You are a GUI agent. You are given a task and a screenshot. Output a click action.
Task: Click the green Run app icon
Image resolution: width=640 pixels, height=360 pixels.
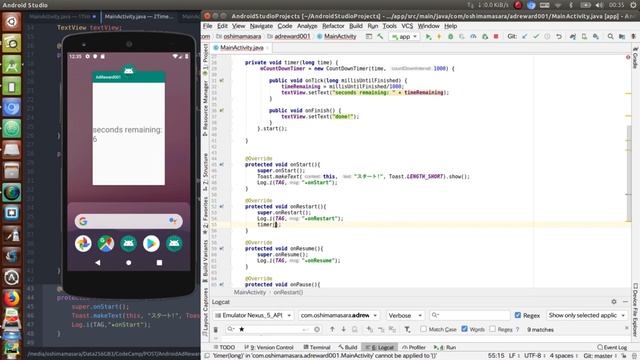pos(428,37)
